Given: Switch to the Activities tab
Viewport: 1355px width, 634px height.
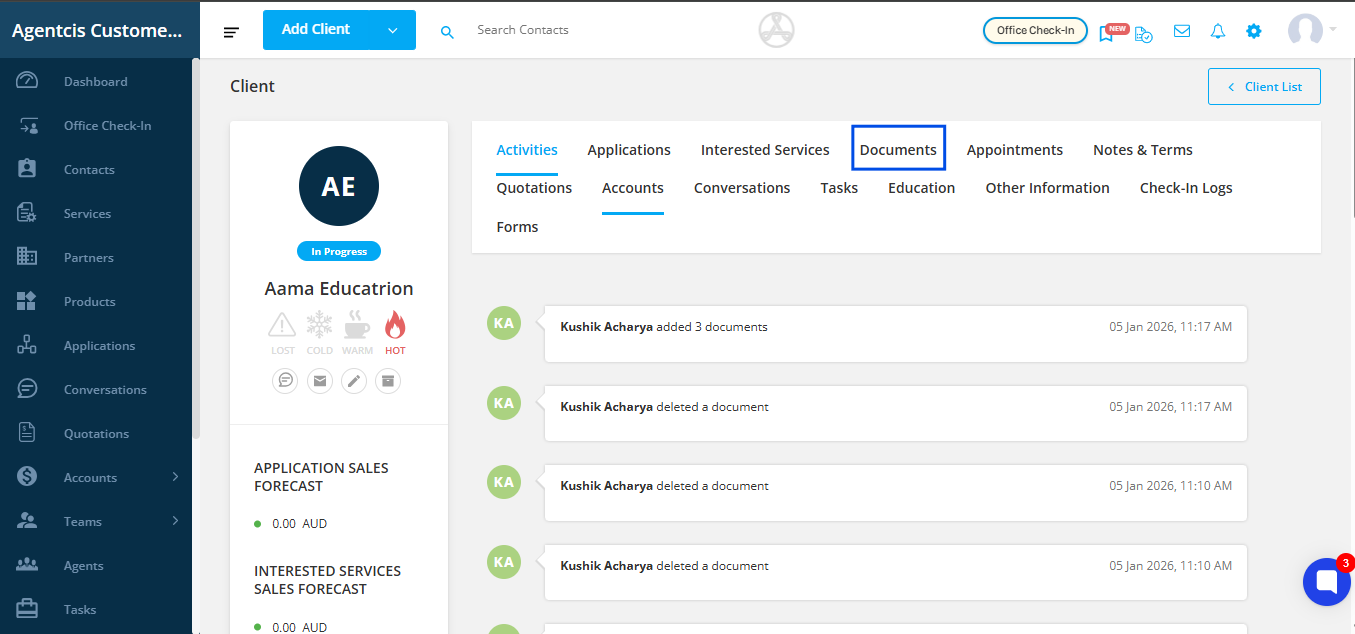Looking at the screenshot, I should pos(527,150).
